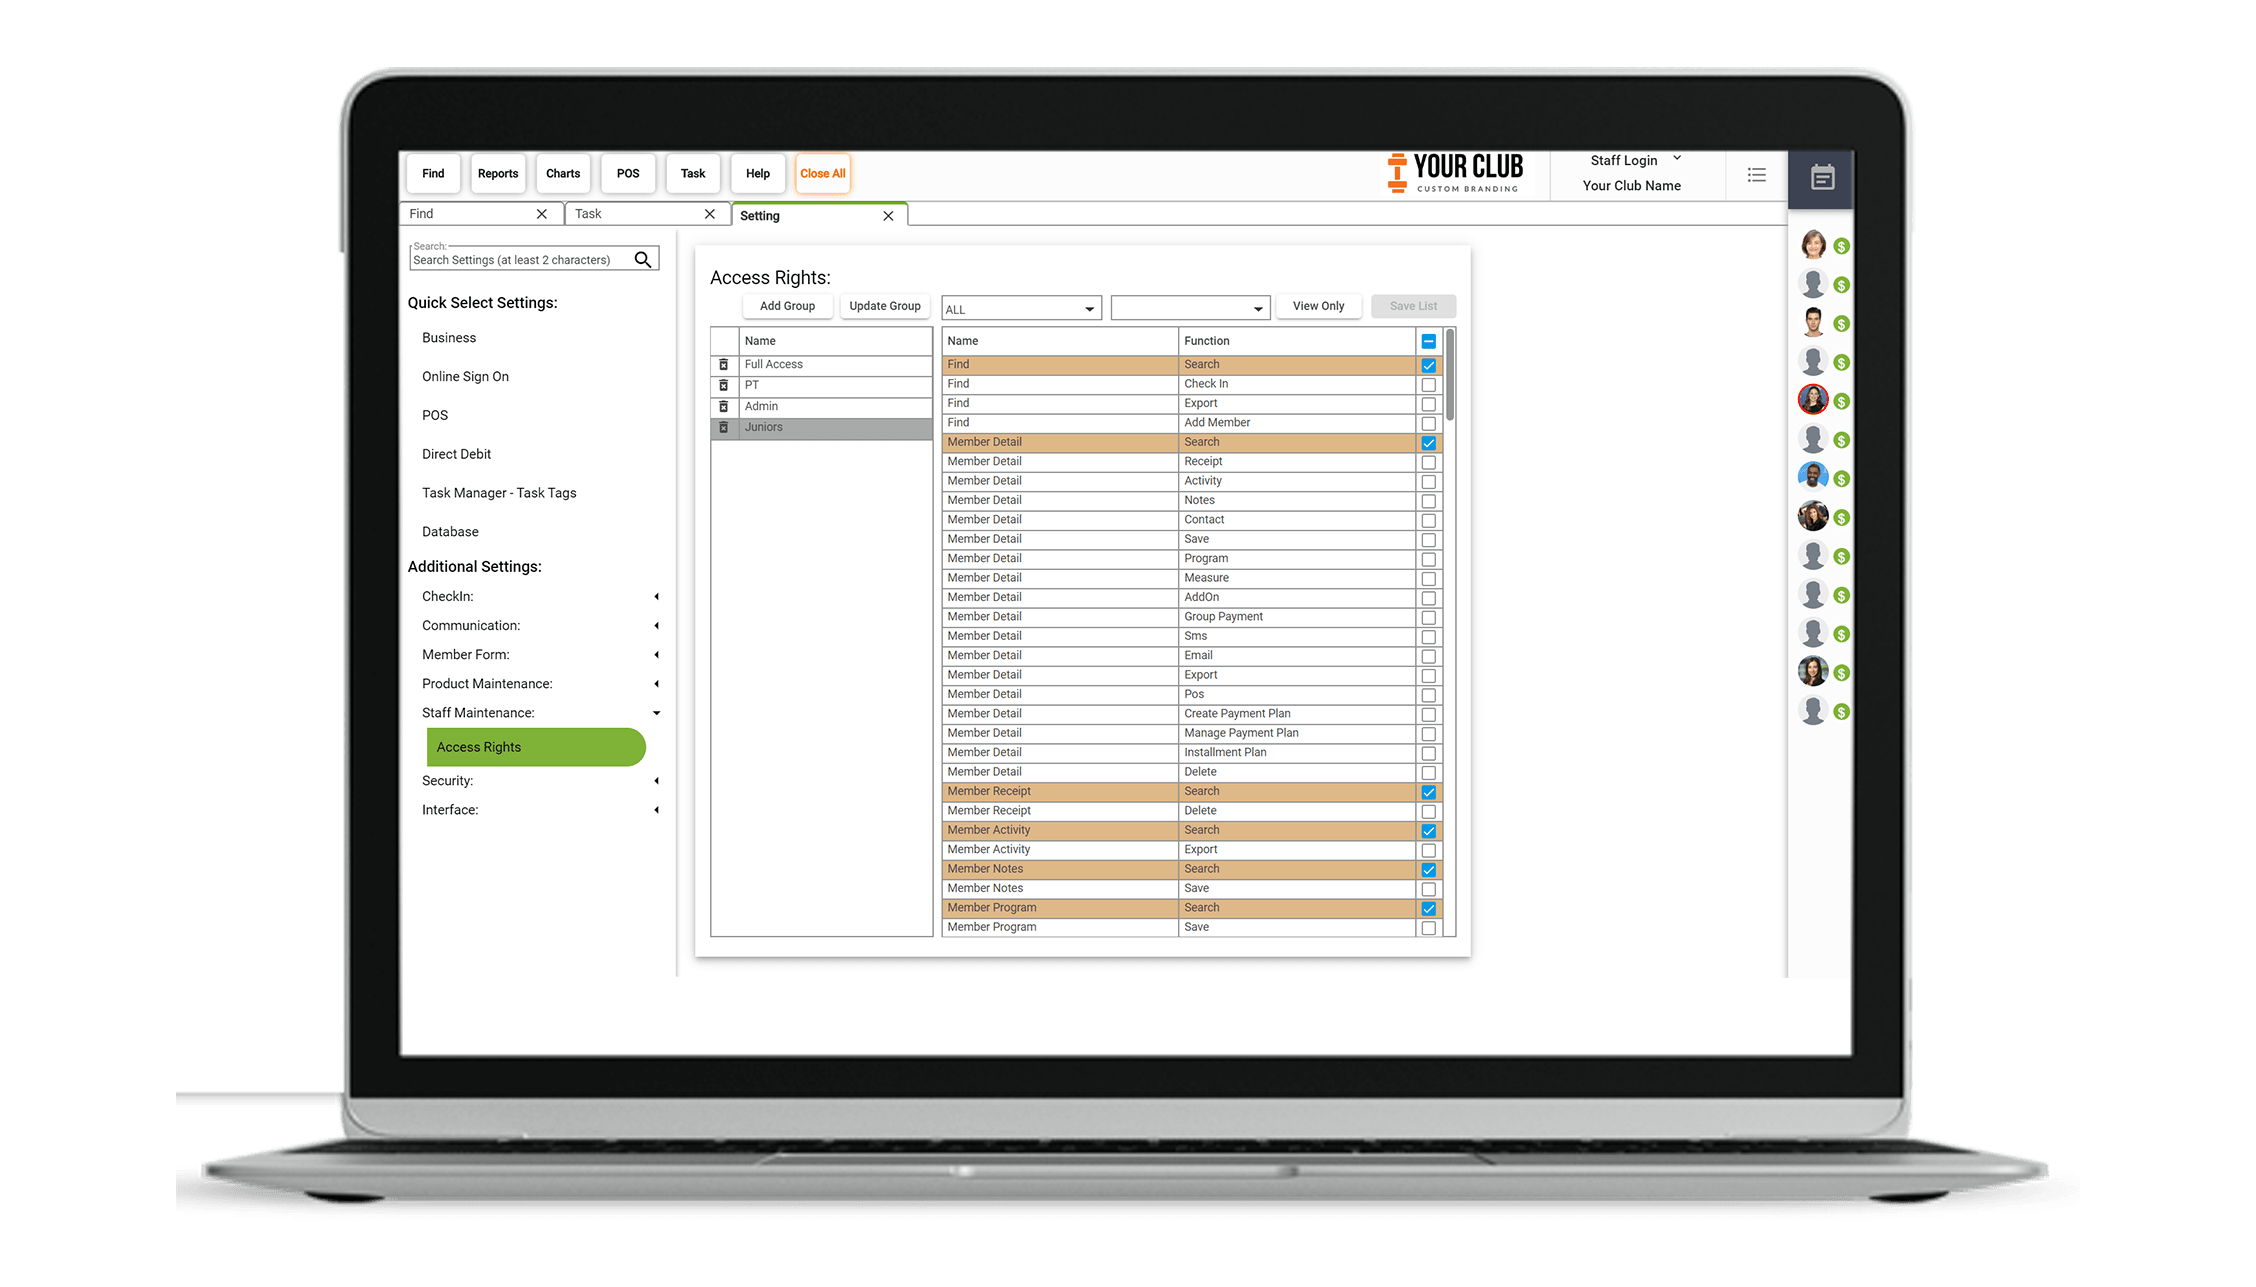Enable the Find Search checkbox

[x=1427, y=364]
